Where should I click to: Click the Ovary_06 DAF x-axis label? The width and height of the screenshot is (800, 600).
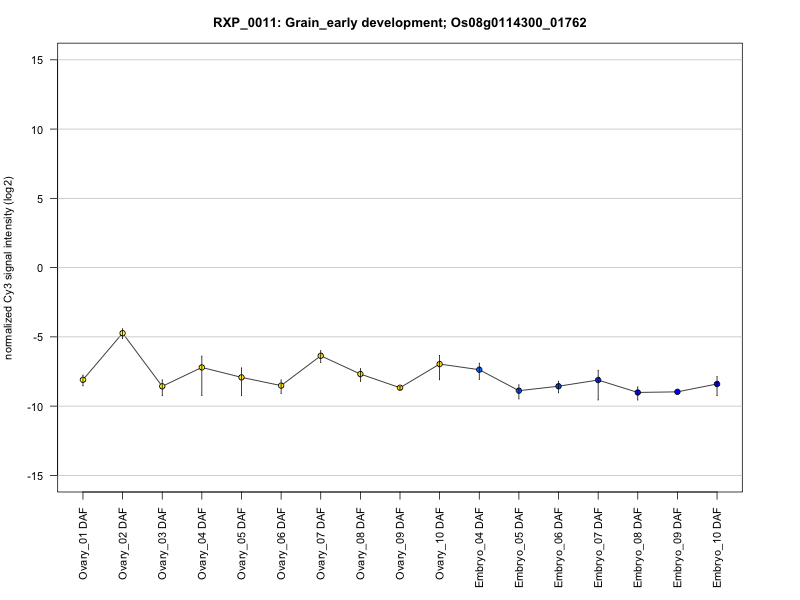click(x=281, y=544)
